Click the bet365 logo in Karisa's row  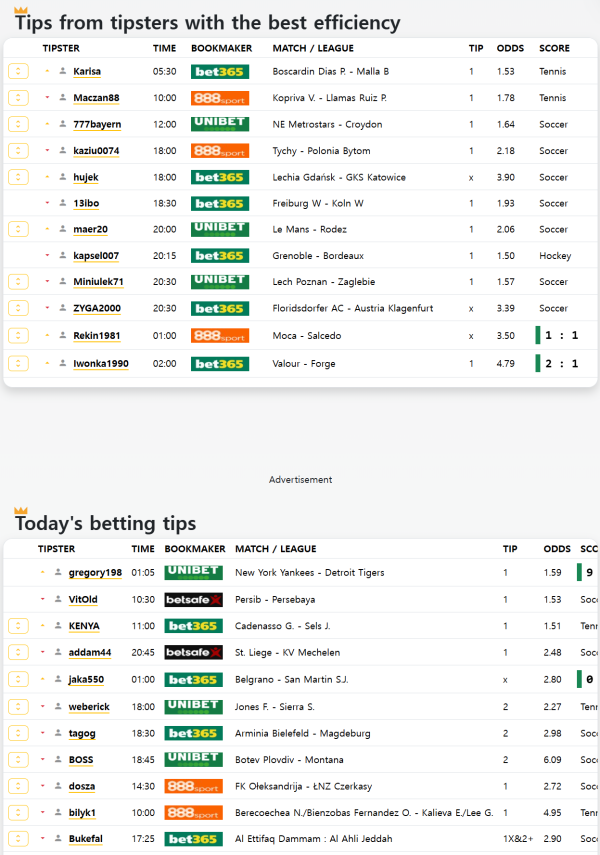click(219, 72)
